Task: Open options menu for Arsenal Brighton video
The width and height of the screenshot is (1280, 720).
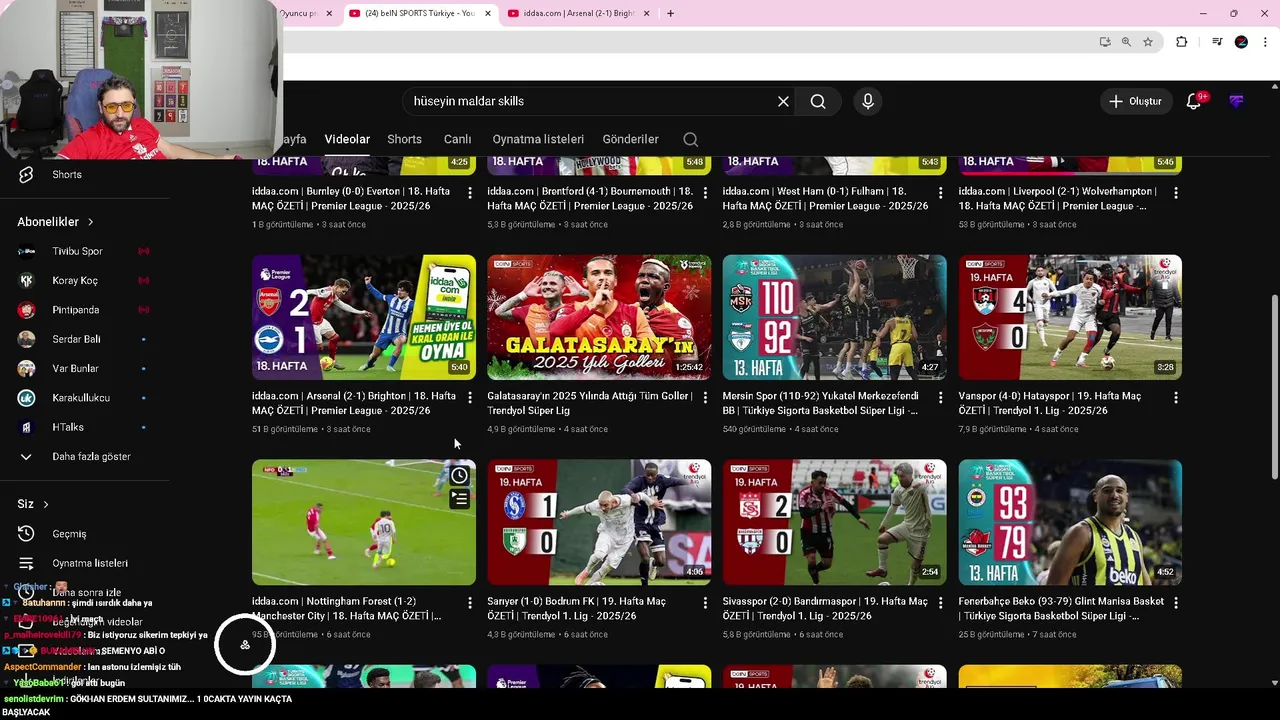Action: 470,397
